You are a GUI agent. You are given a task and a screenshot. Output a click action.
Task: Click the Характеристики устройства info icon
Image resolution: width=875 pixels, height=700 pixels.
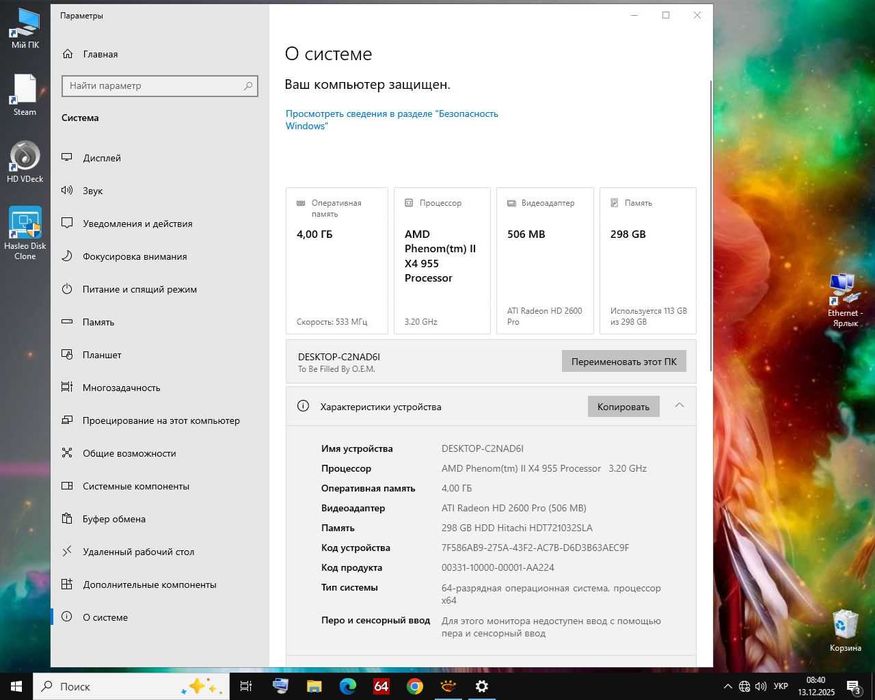point(303,406)
